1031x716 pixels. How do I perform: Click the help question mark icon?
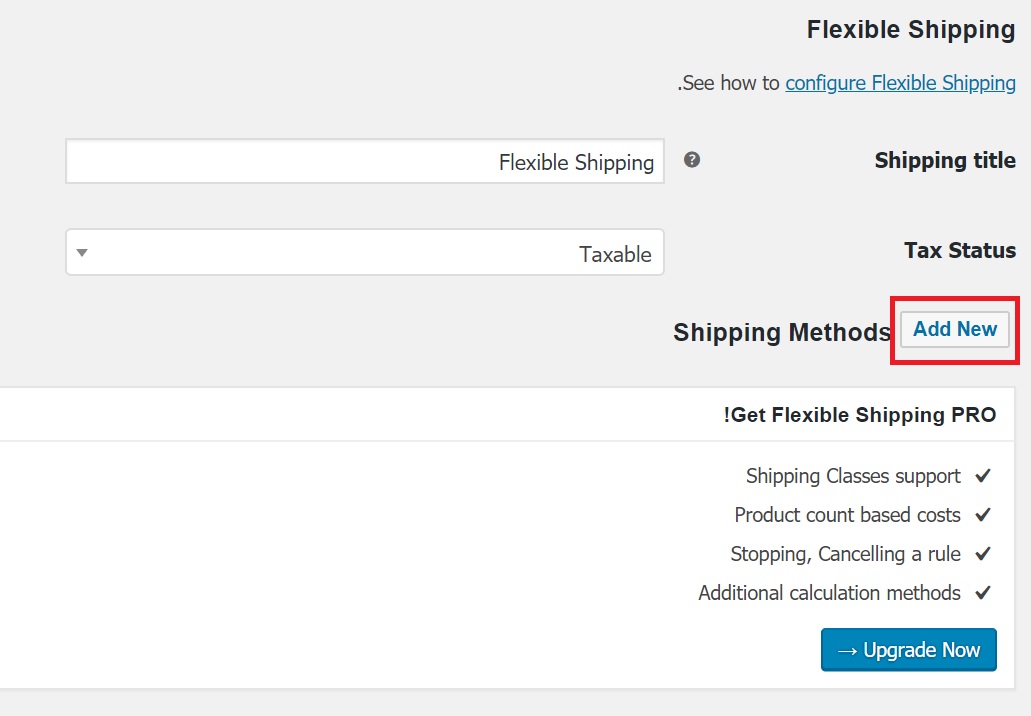pyautogui.click(x=692, y=160)
